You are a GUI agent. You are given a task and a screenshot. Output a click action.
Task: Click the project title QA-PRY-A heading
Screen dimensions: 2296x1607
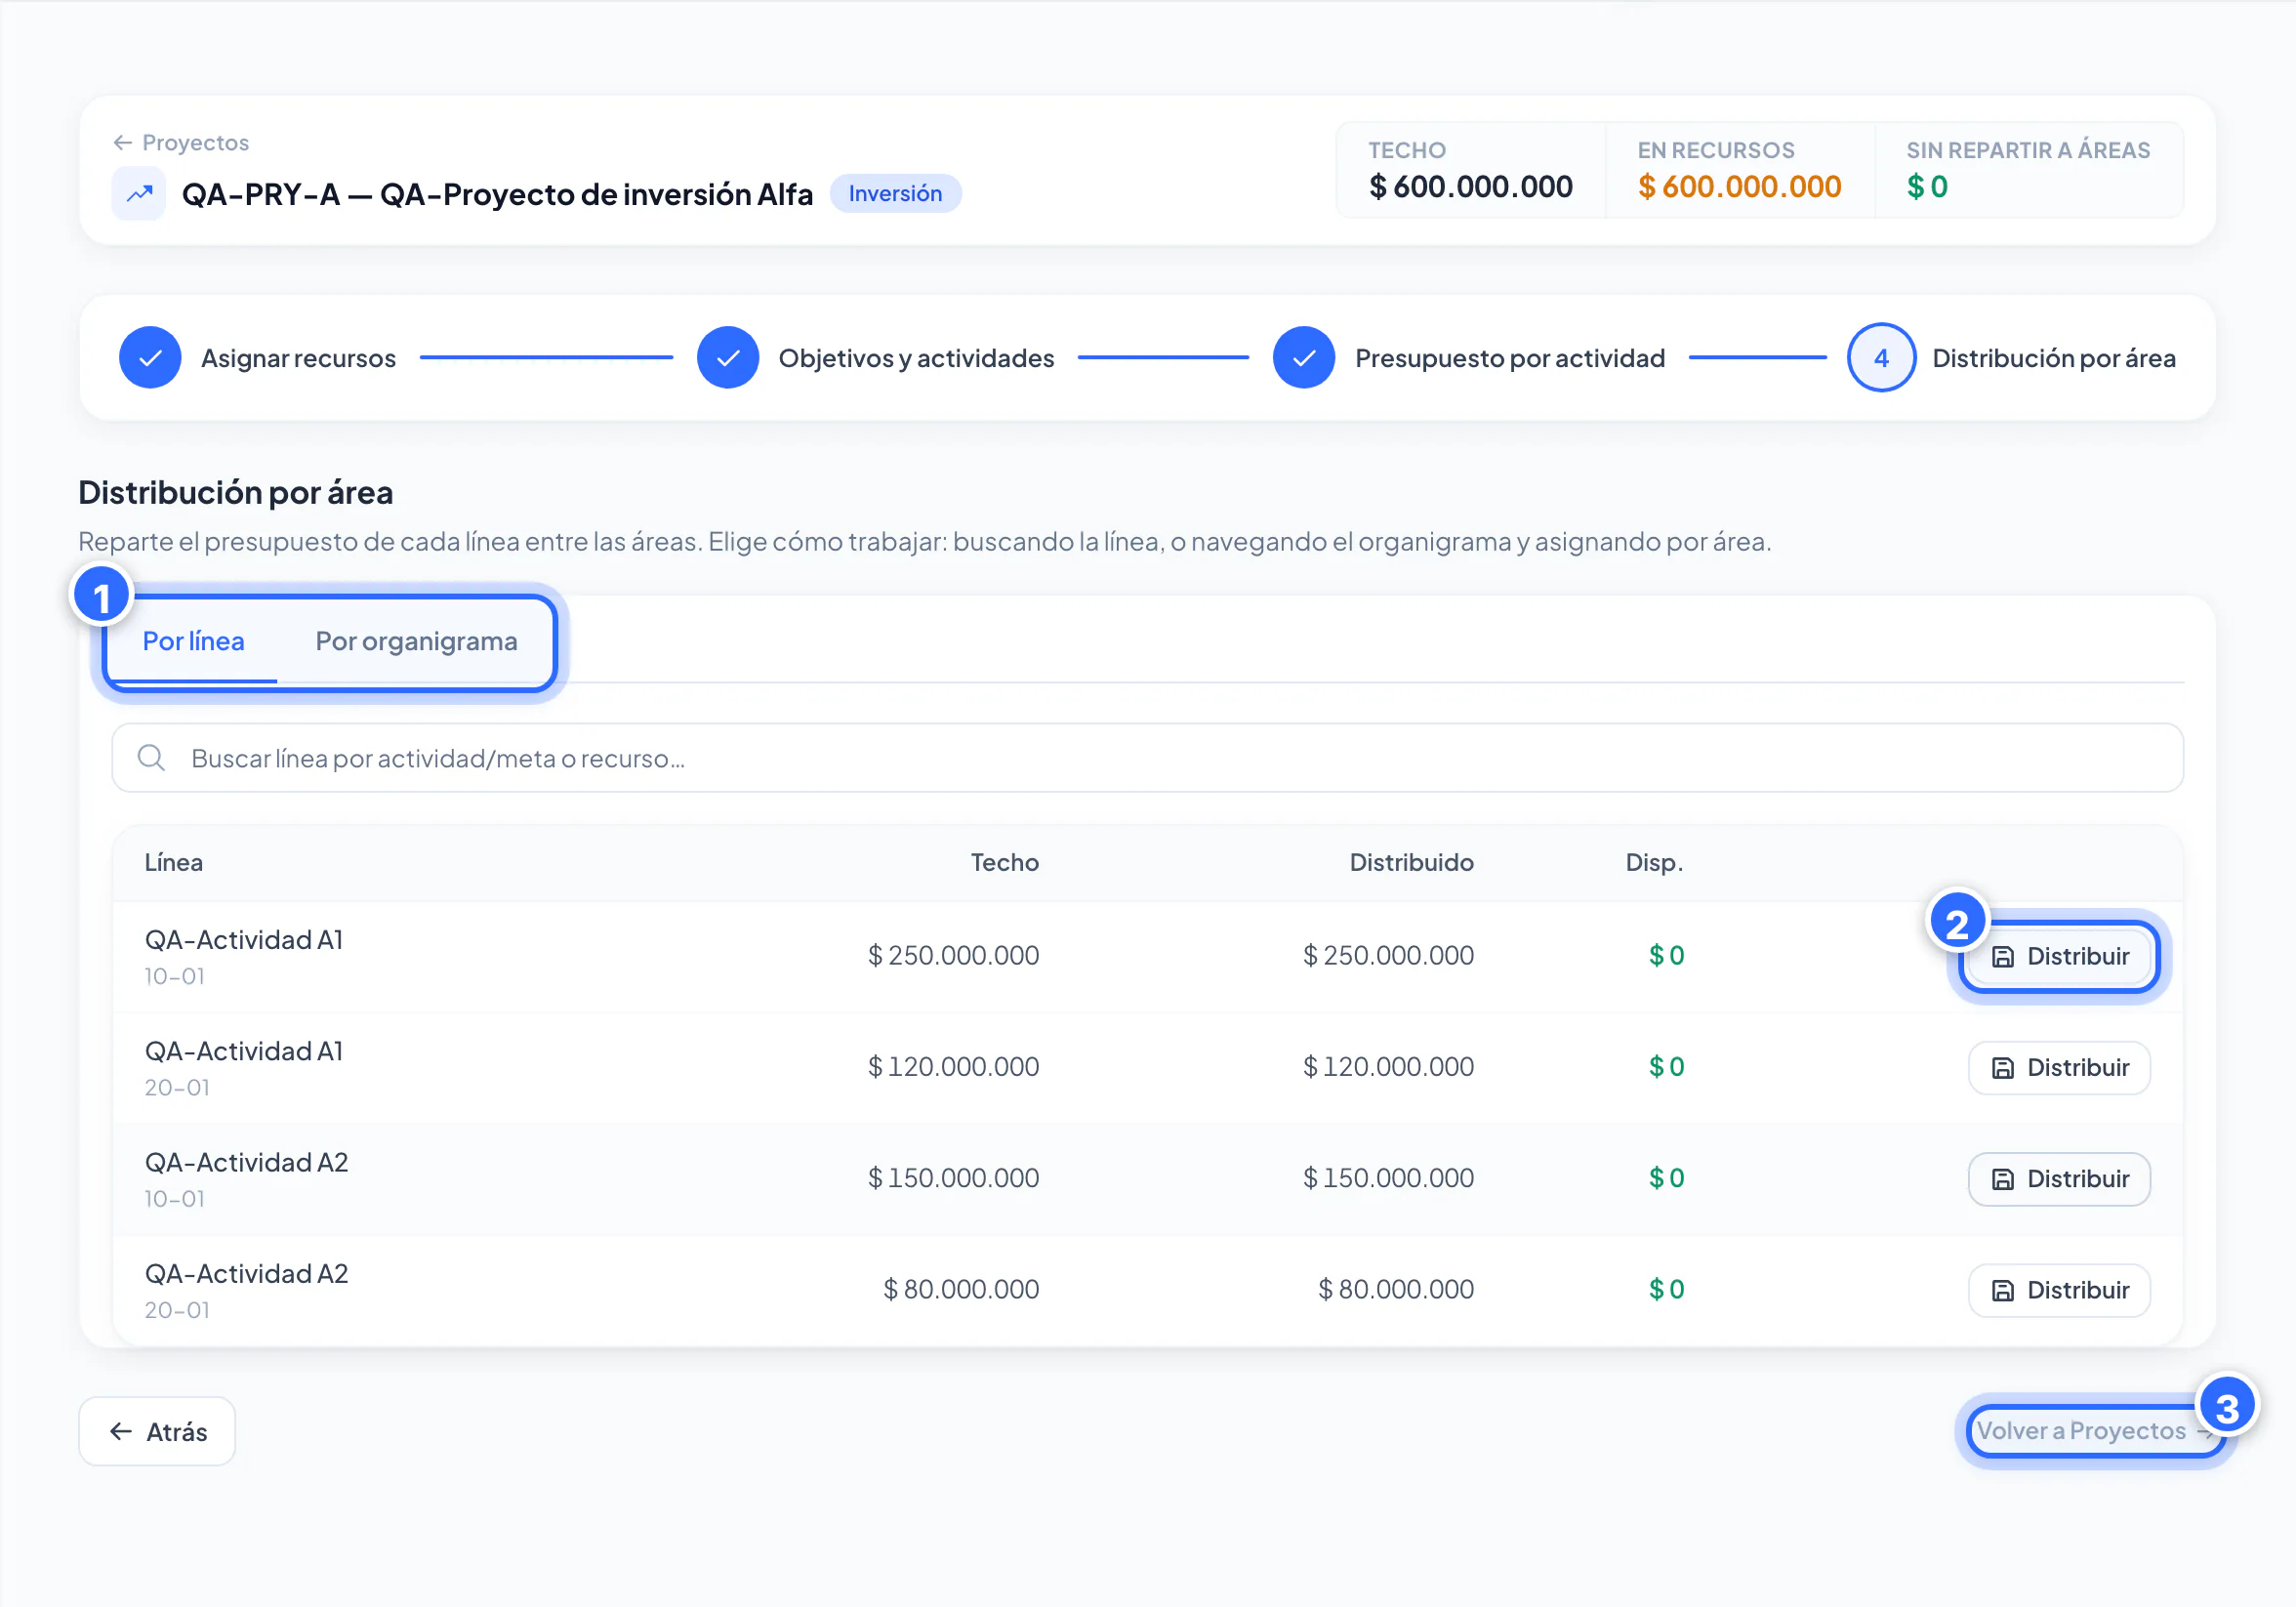497,194
